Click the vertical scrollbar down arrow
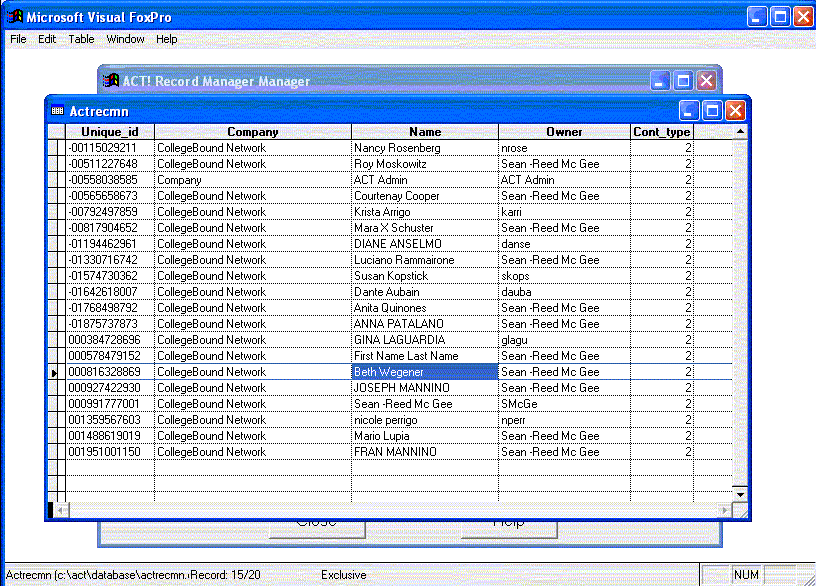Image resolution: width=816 pixels, height=586 pixels. (x=740, y=494)
